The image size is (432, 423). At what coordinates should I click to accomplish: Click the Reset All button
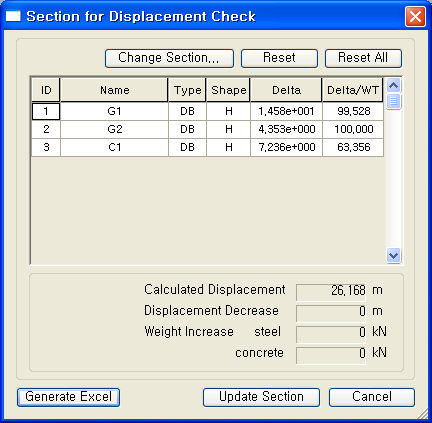point(363,58)
